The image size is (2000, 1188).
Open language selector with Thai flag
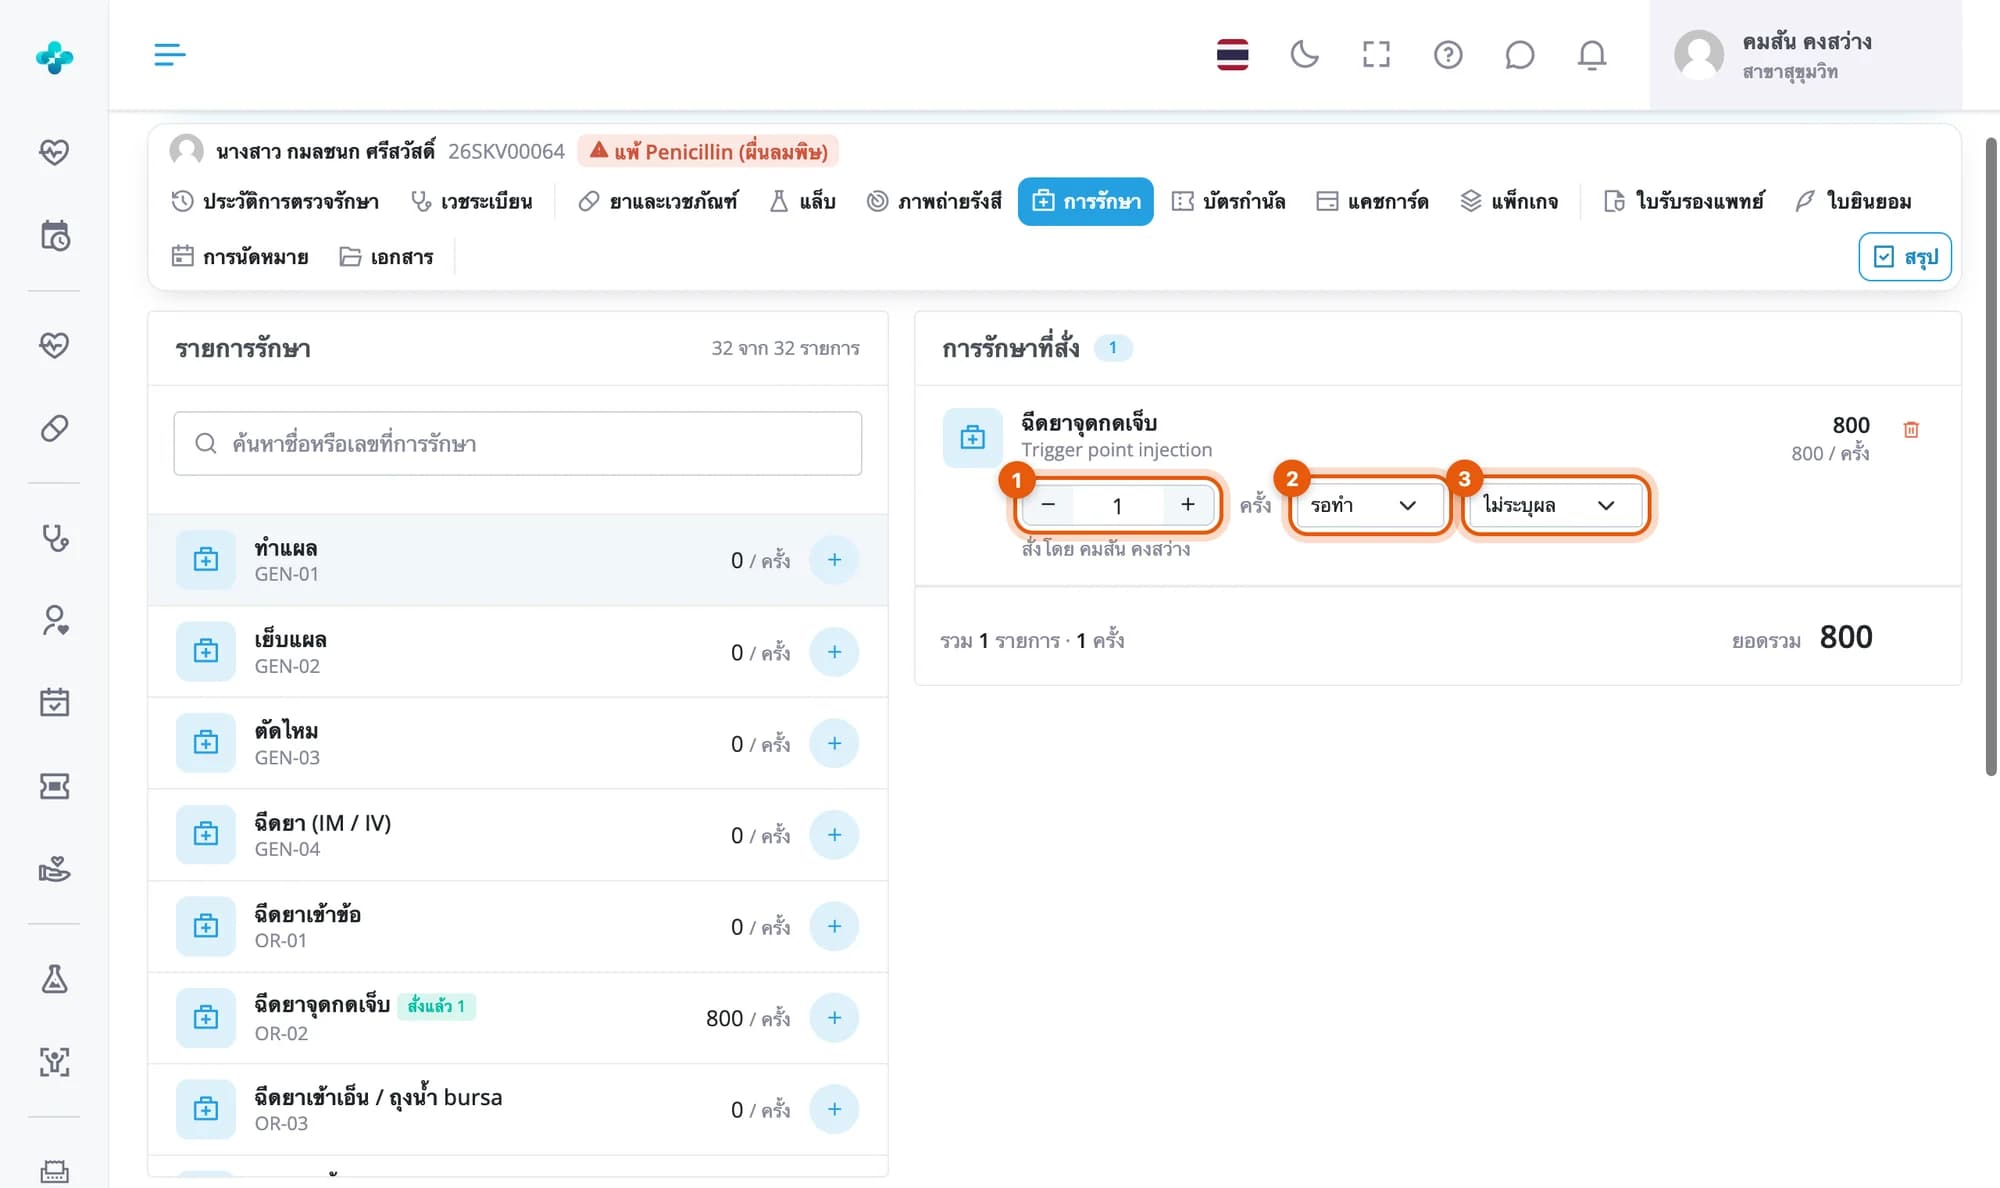coord(1232,54)
